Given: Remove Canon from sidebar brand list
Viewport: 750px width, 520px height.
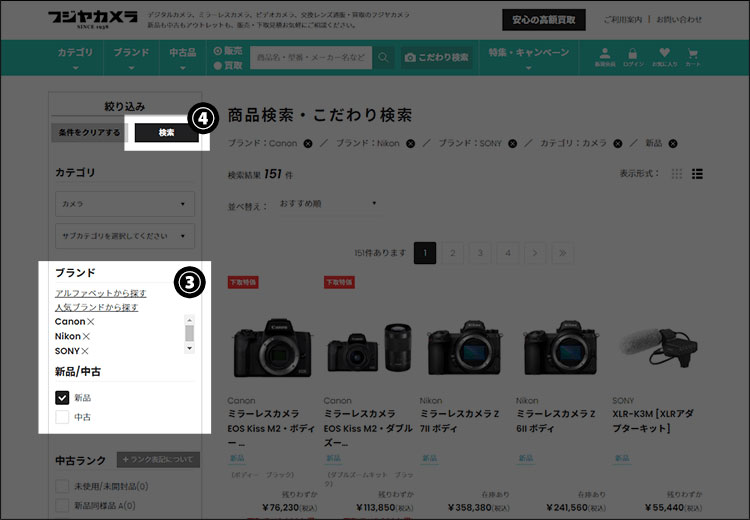Looking at the screenshot, I should 90,322.
